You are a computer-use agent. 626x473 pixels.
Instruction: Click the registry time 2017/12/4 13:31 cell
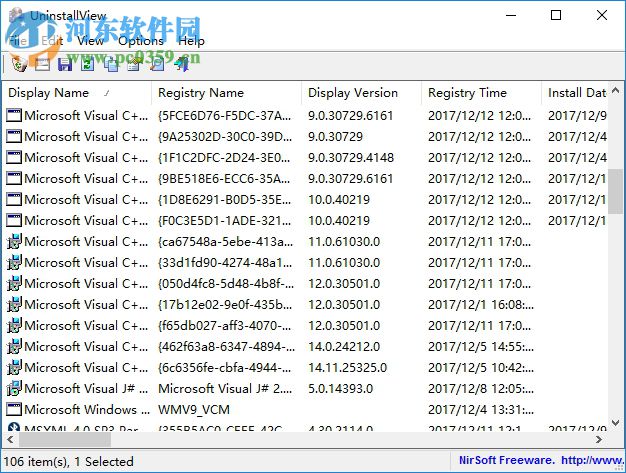481,410
